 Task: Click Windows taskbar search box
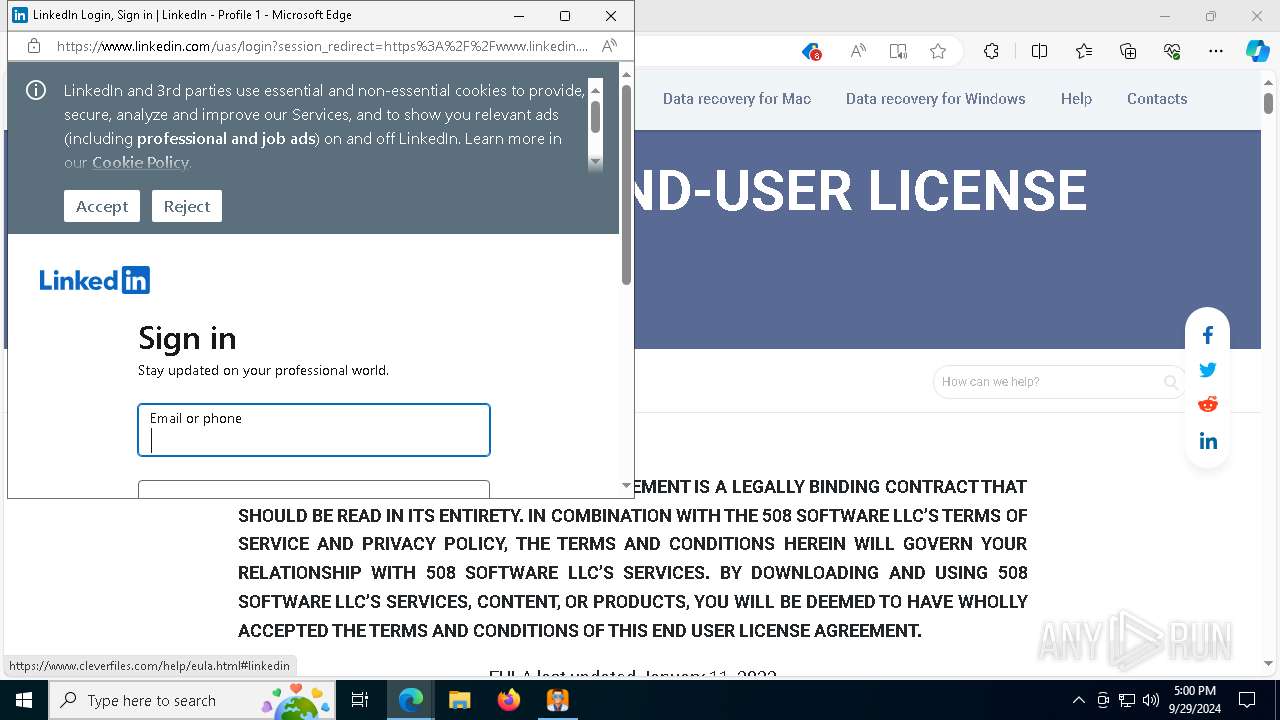pos(191,700)
